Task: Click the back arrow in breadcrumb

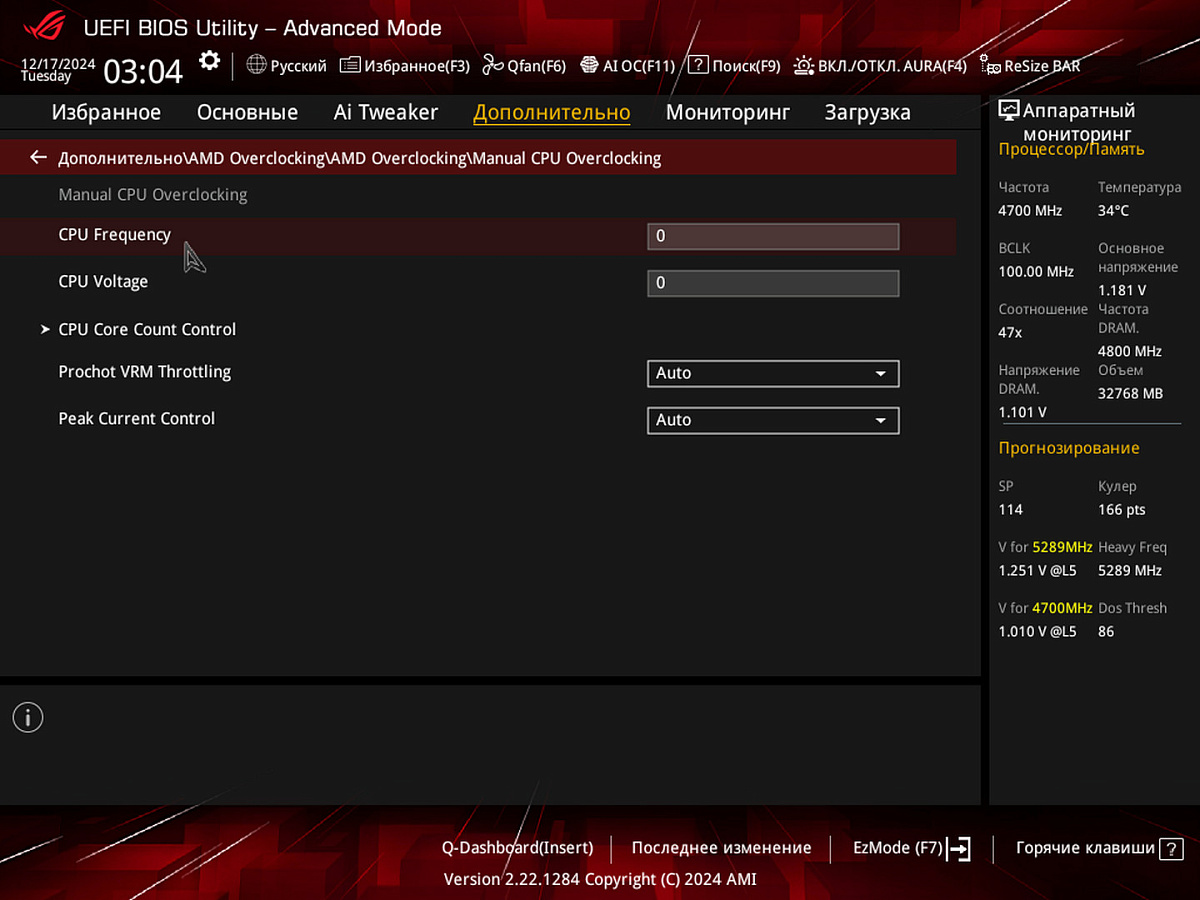Action: click(x=39, y=158)
